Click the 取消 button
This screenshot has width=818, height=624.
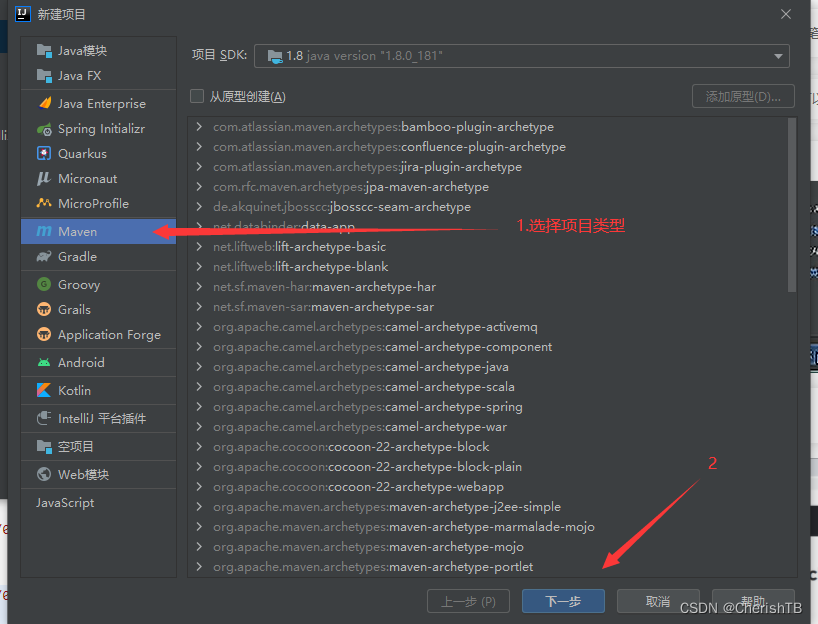pyautogui.click(x=658, y=601)
